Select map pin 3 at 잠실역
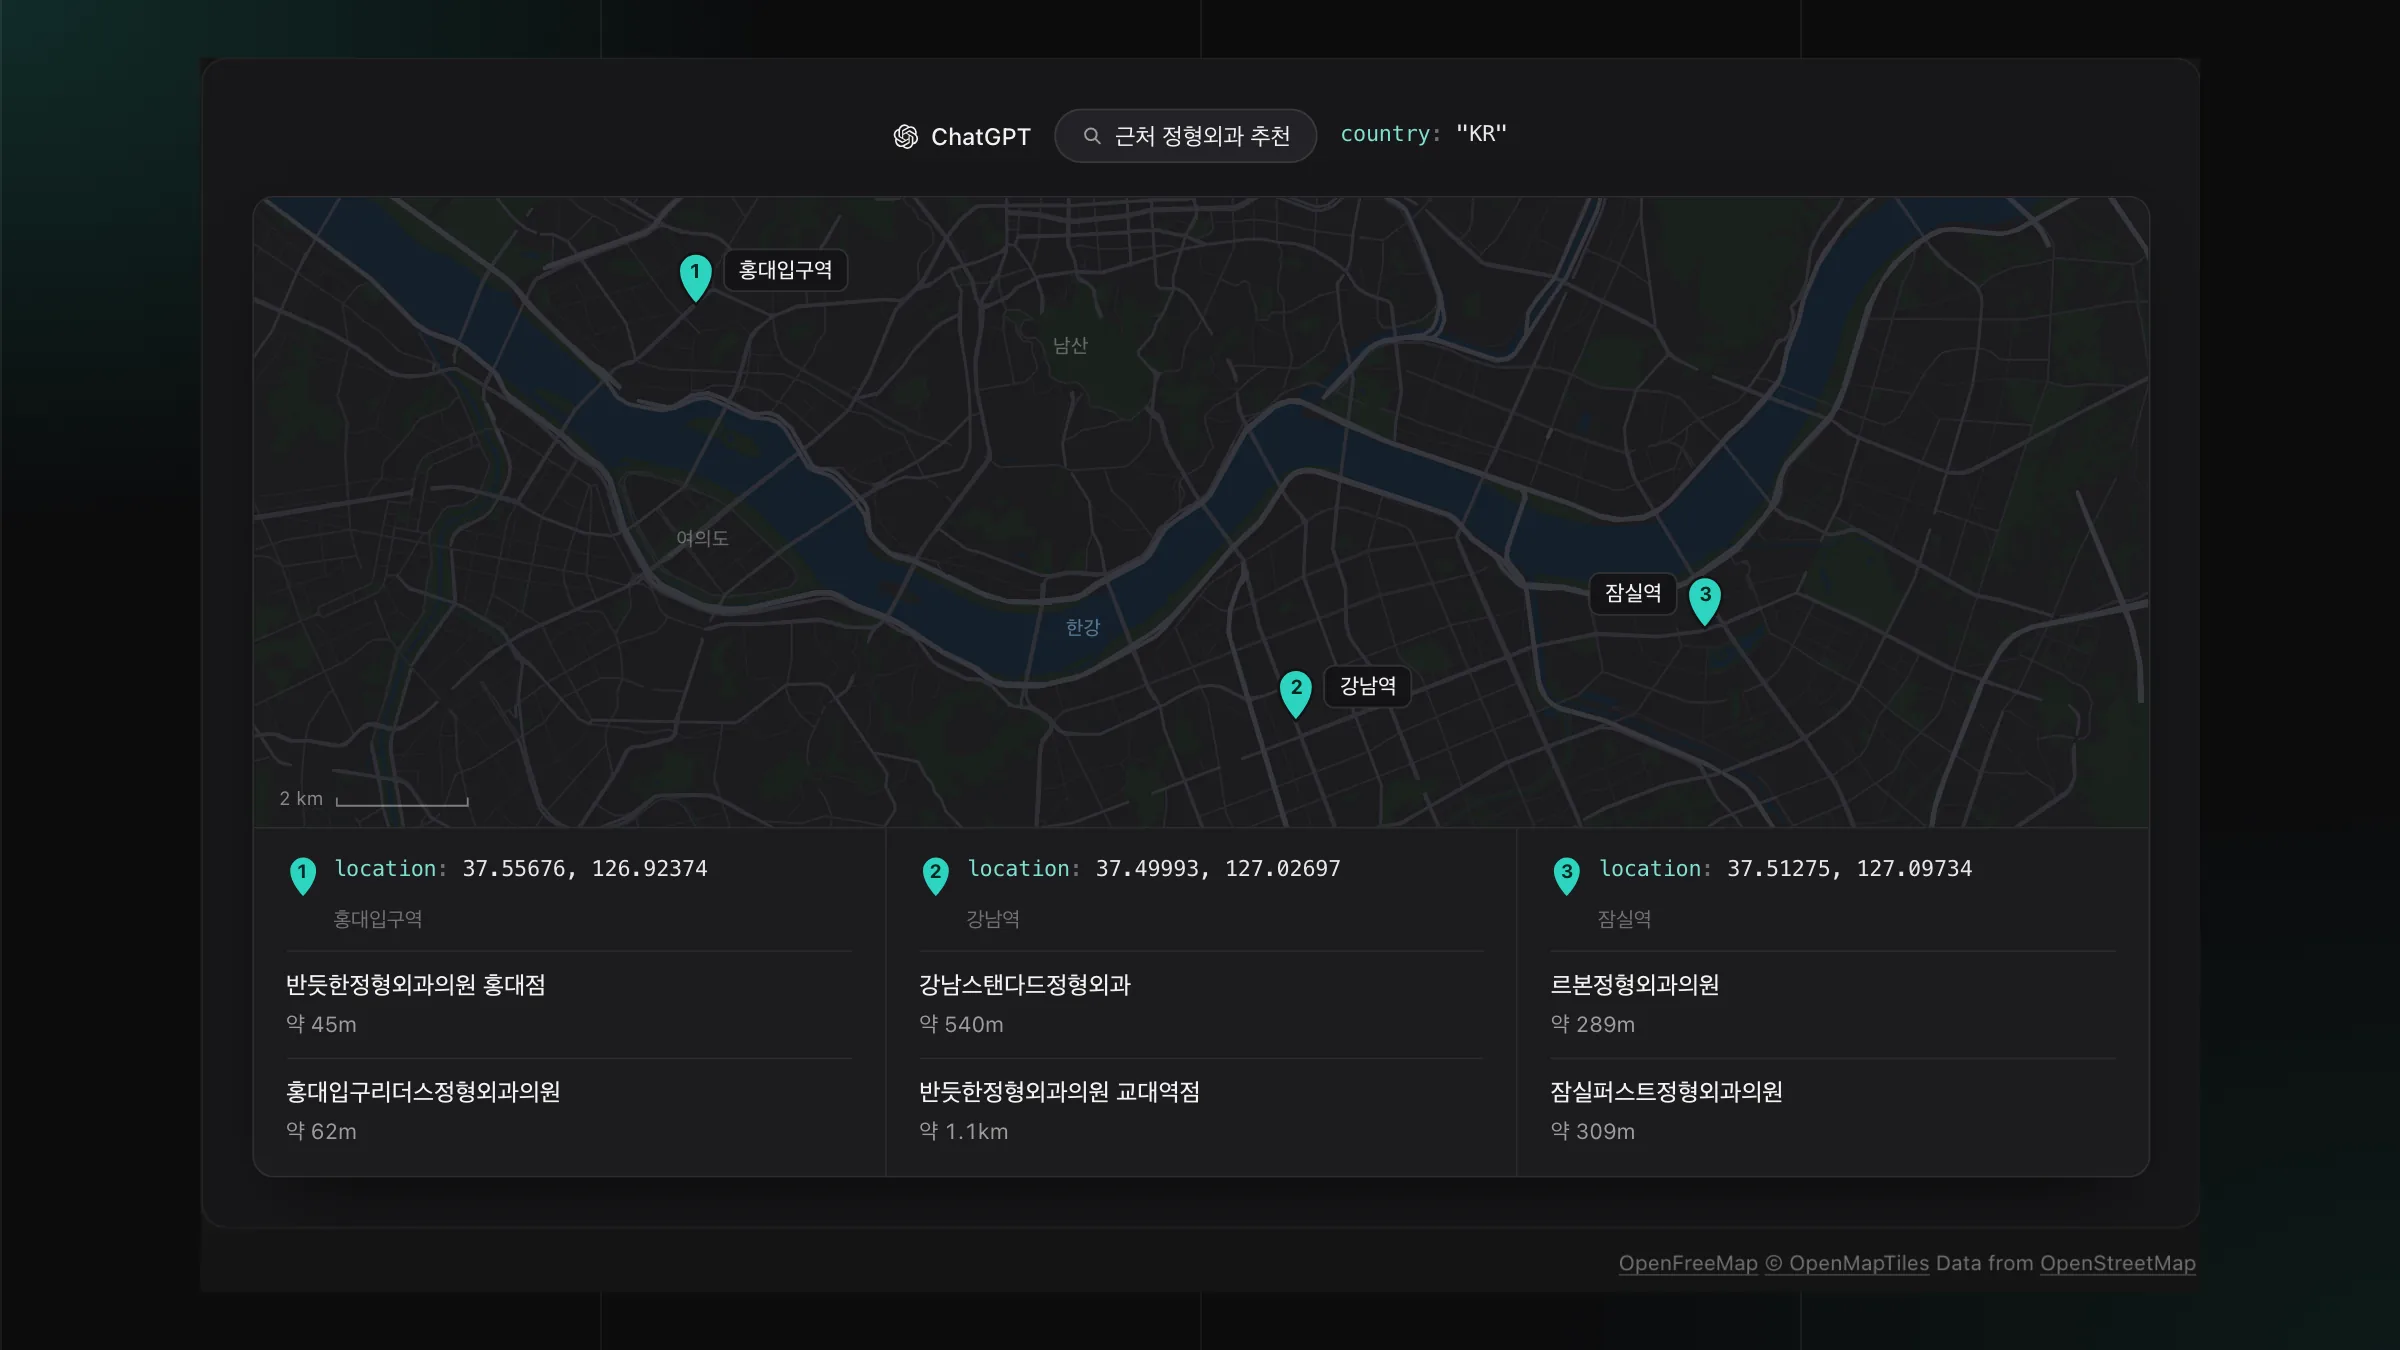 (1705, 601)
